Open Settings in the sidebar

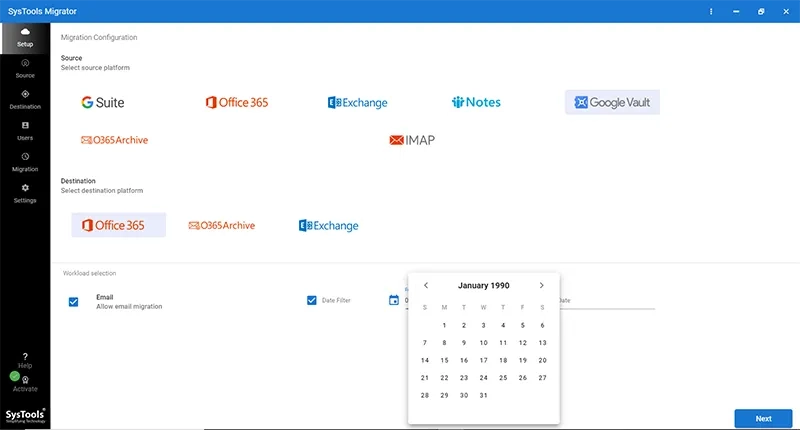(25, 193)
